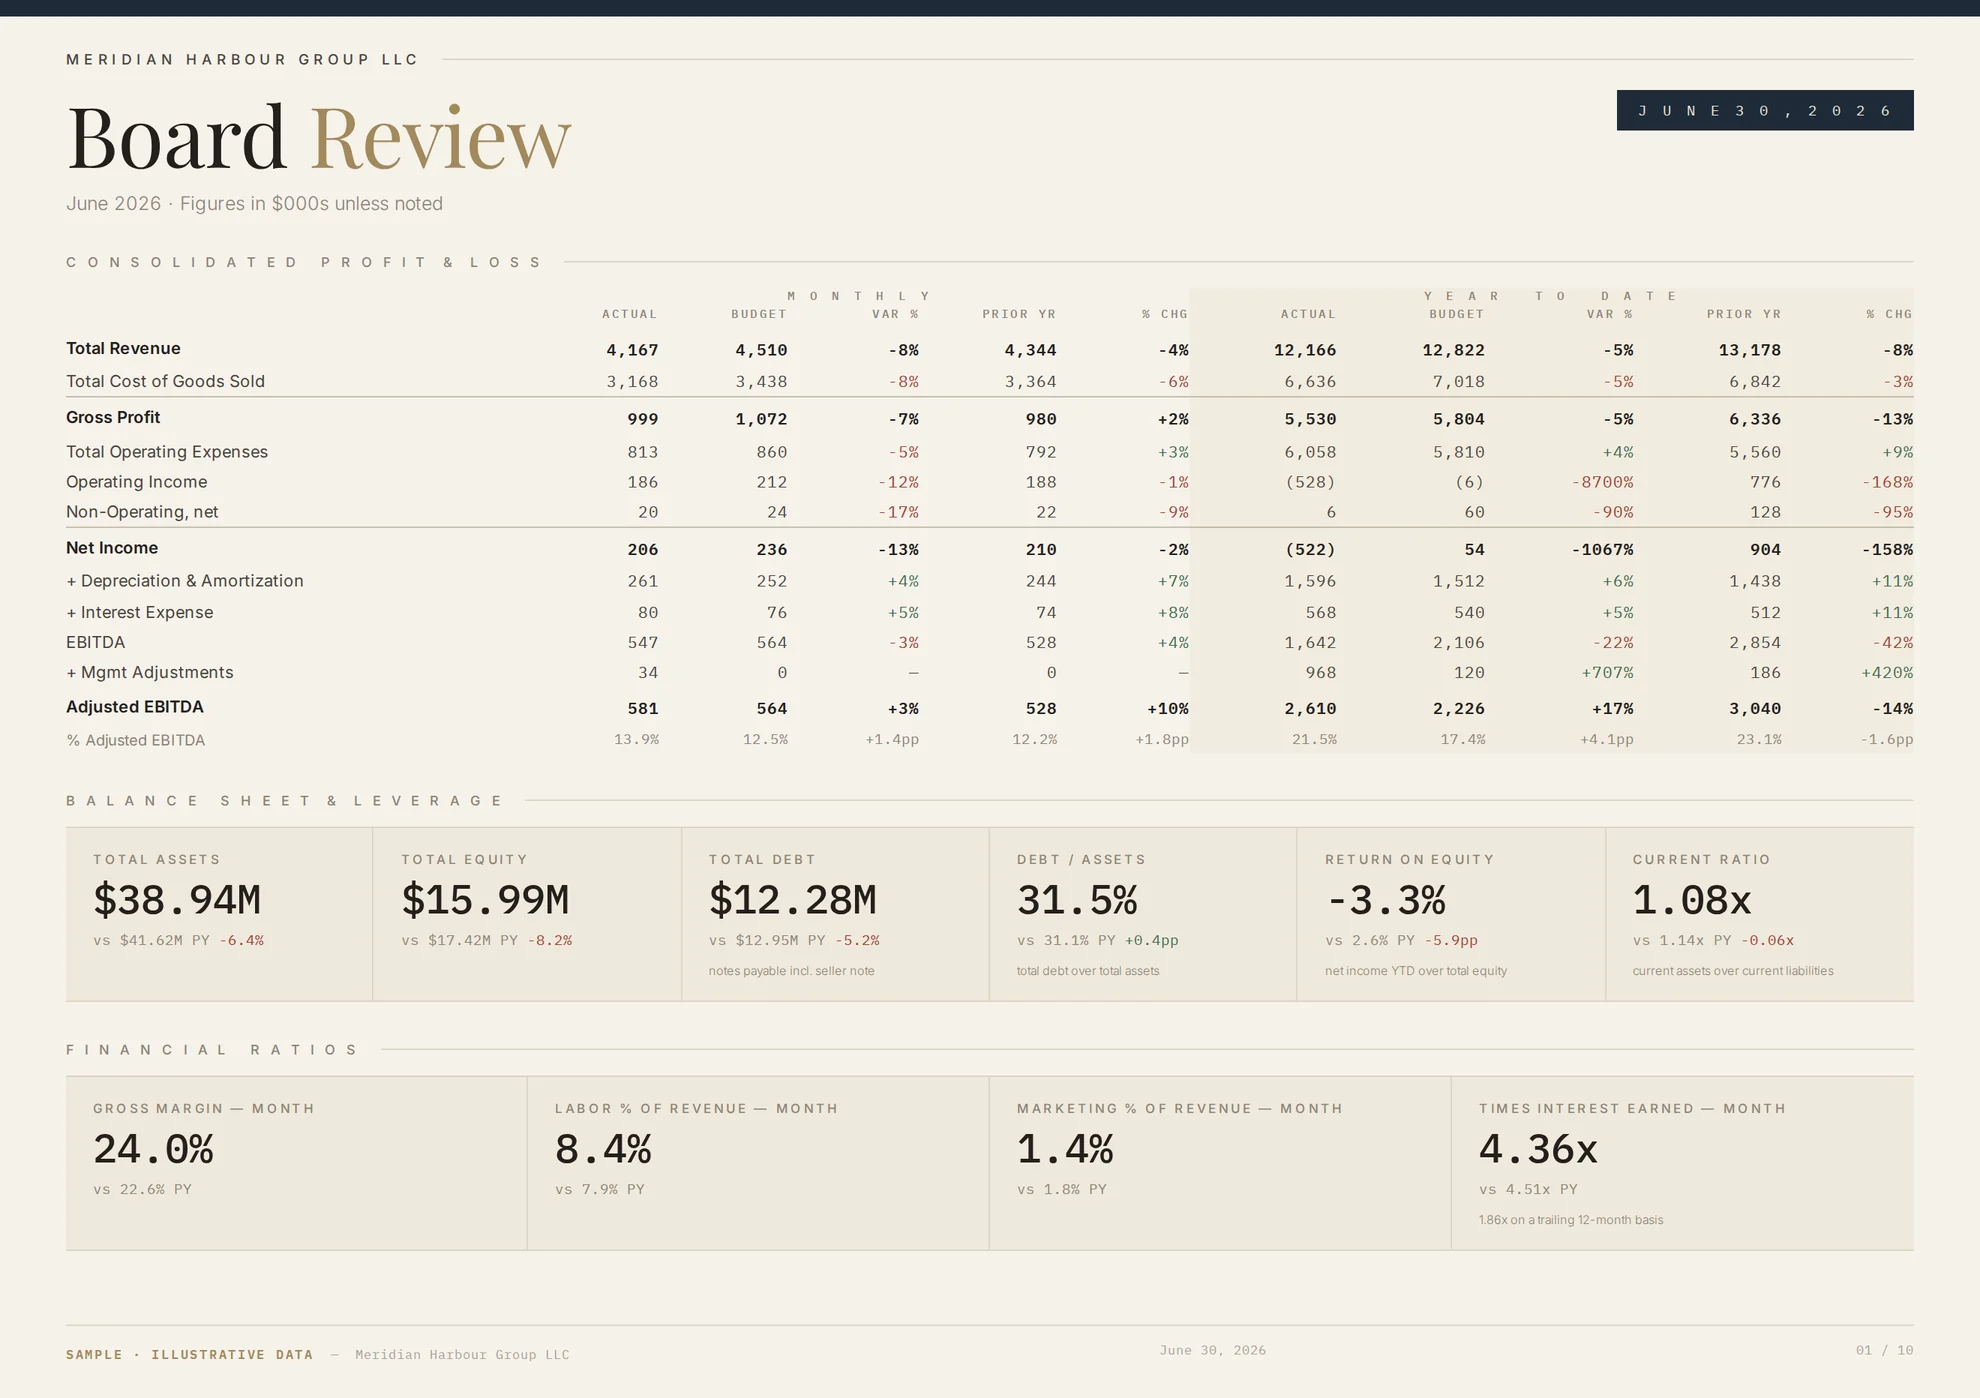This screenshot has height=1398, width=1980.
Task: Click Adjusted EBITDA monthly actual 581
Action: [x=643, y=708]
